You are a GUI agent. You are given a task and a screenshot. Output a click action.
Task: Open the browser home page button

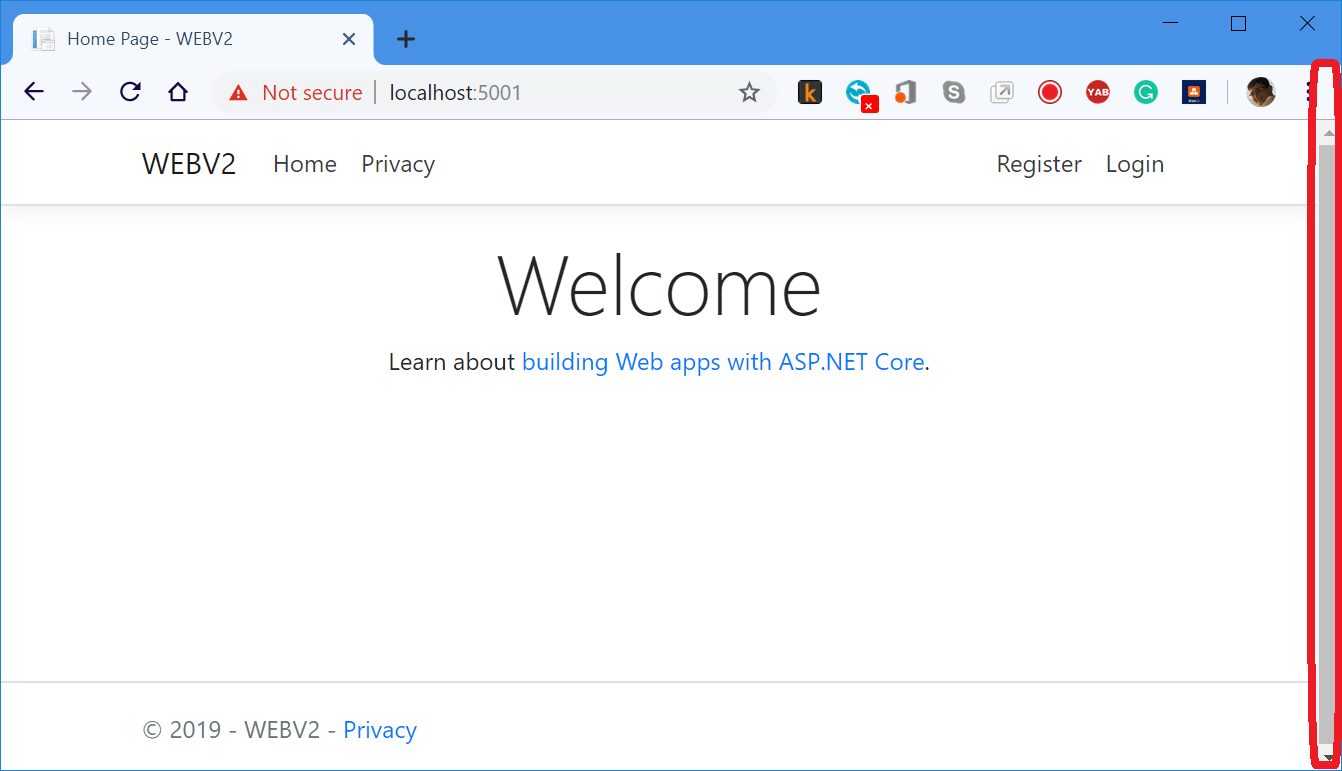pyautogui.click(x=178, y=92)
